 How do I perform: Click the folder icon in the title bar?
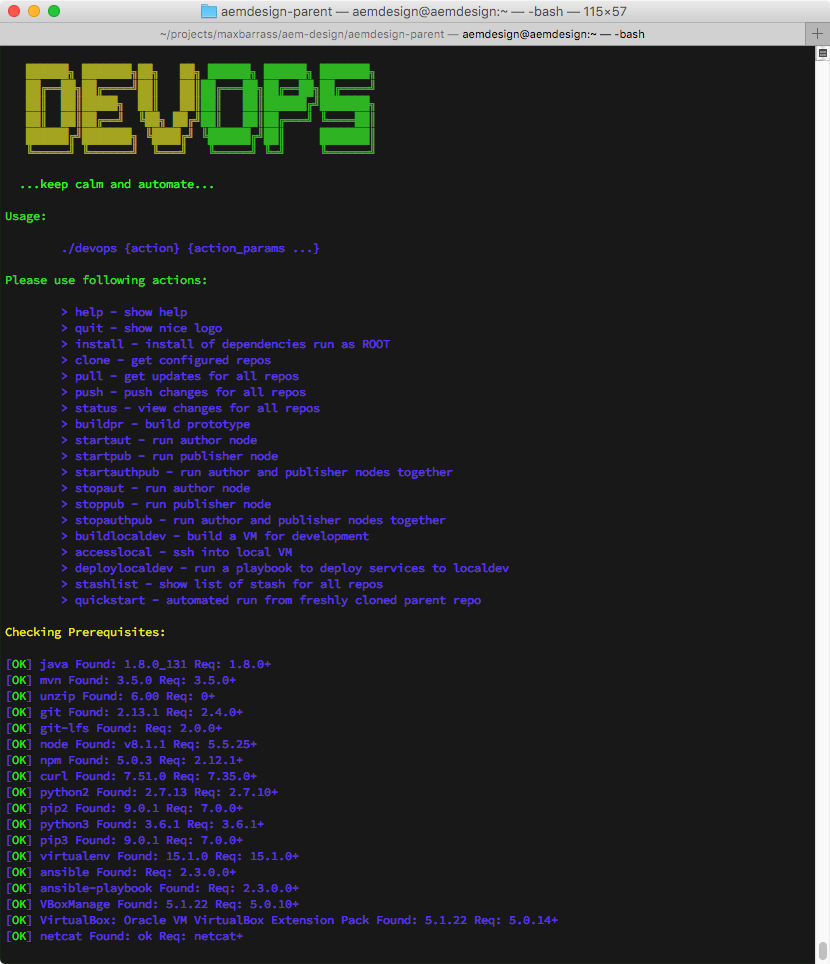209,11
